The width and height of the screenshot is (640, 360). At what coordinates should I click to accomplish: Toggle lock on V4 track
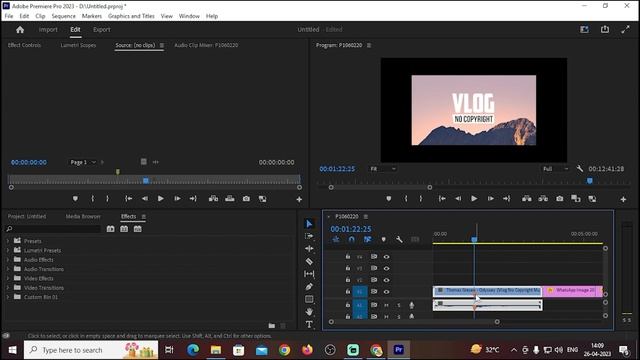tap(348, 256)
